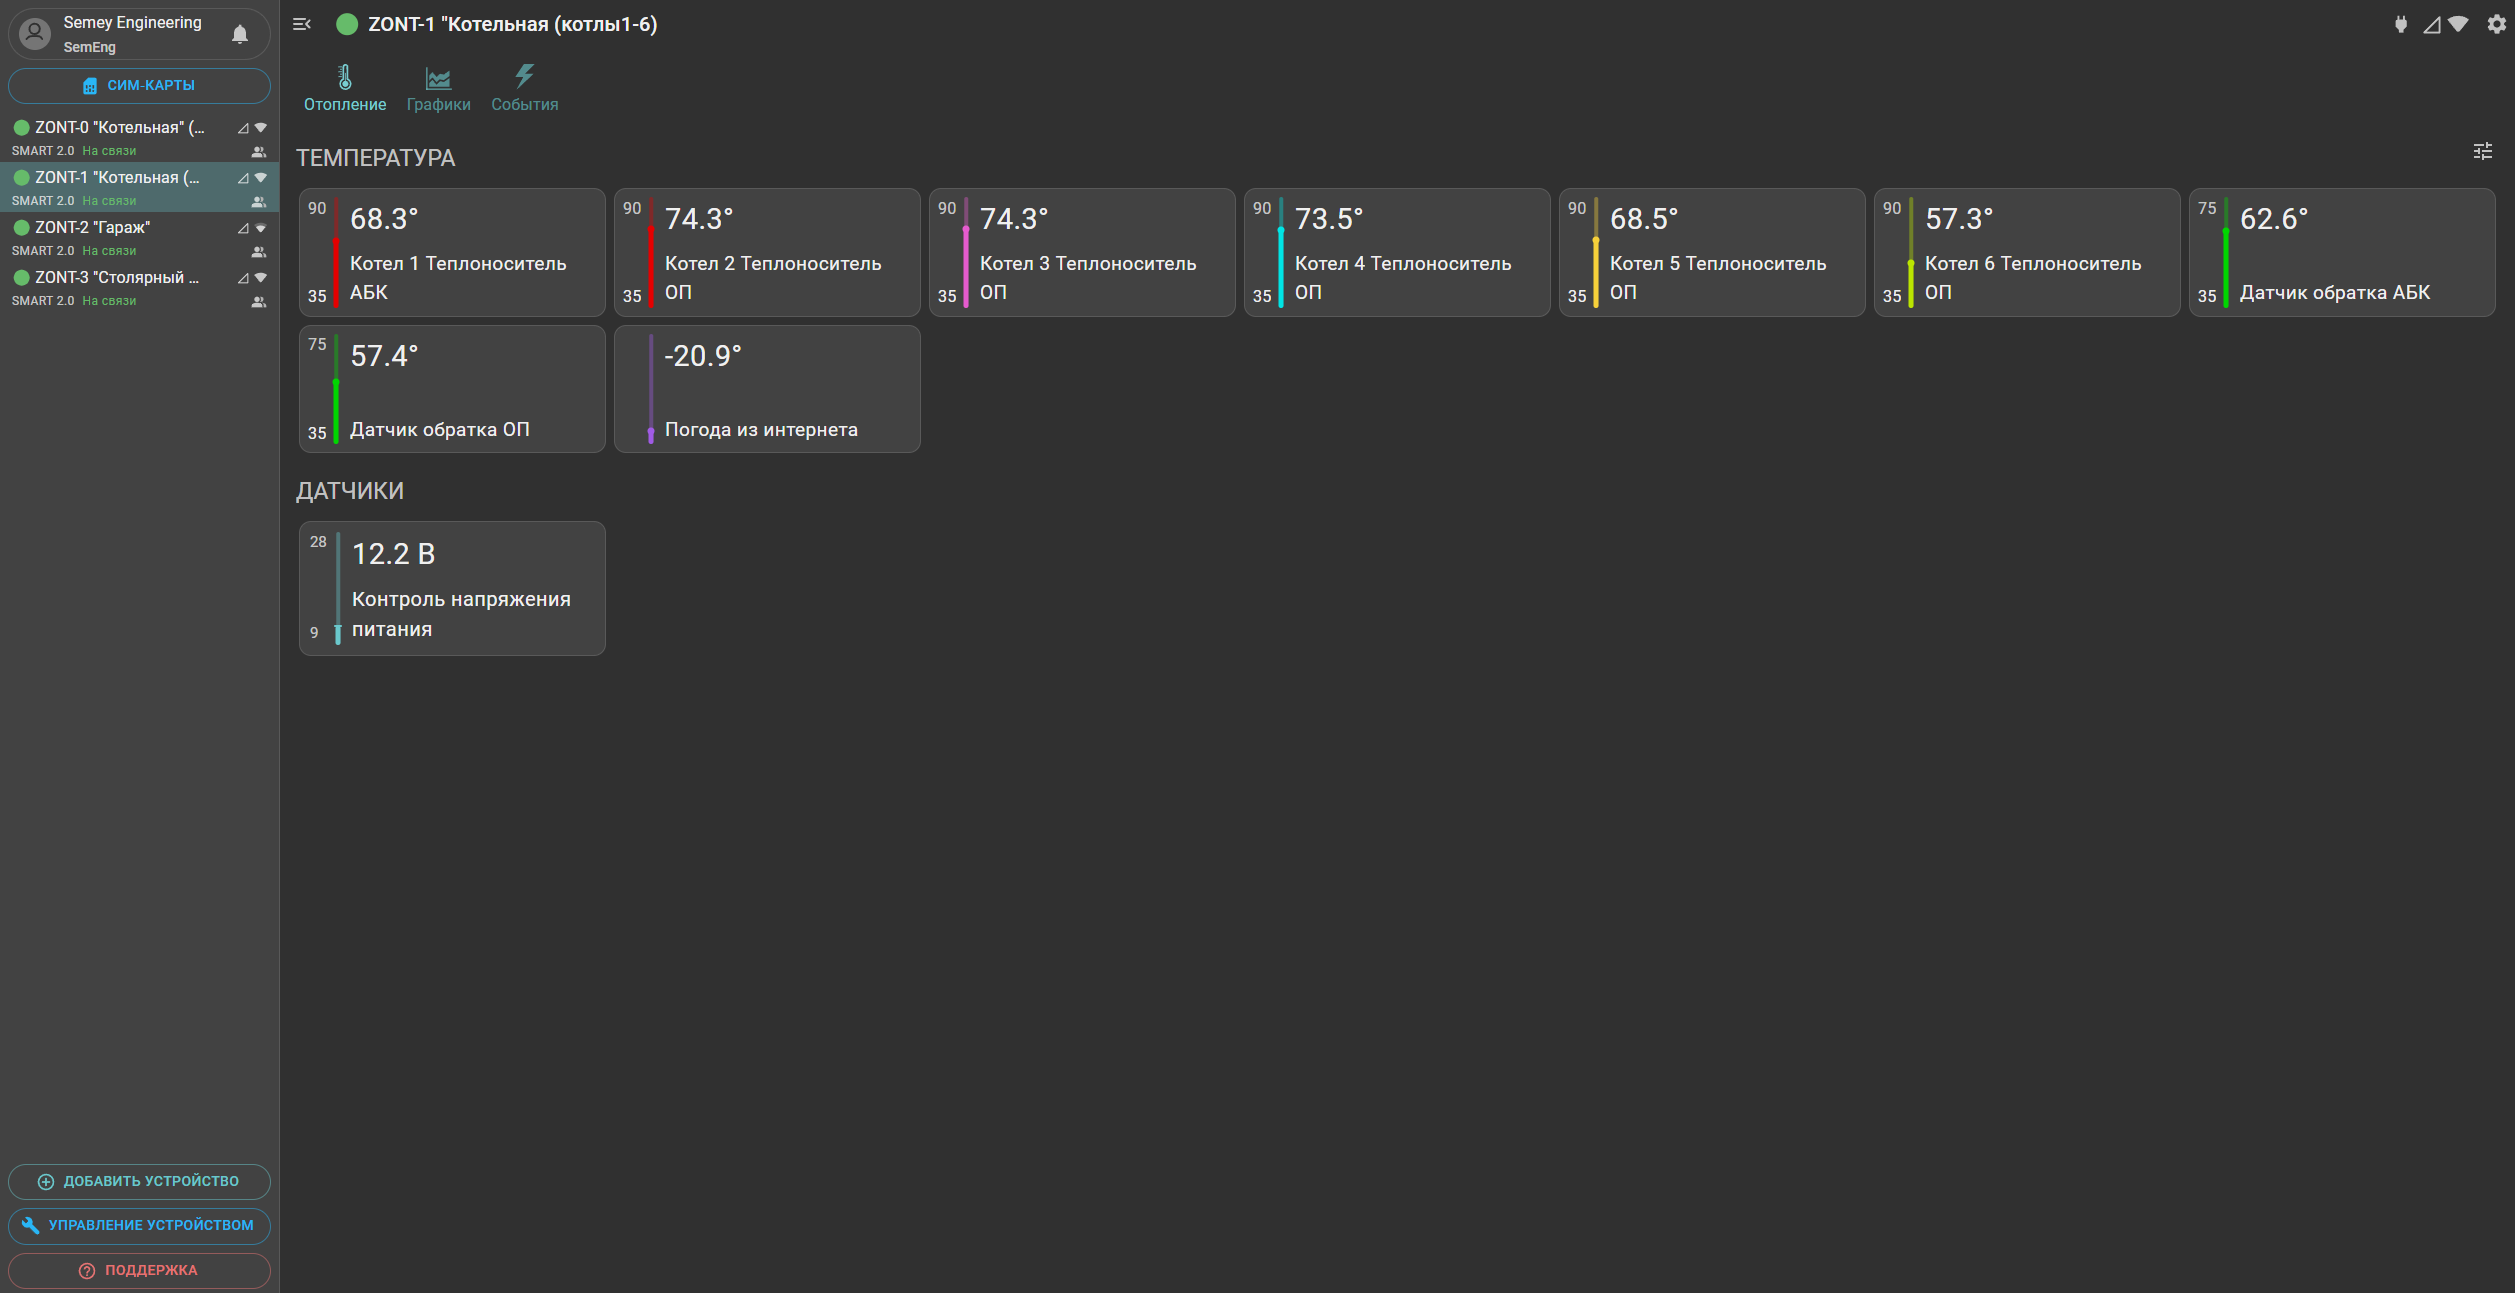Select the ZONT-0 "Котельная" device
Image resolution: width=2515 pixels, height=1293 pixels.
[118, 128]
